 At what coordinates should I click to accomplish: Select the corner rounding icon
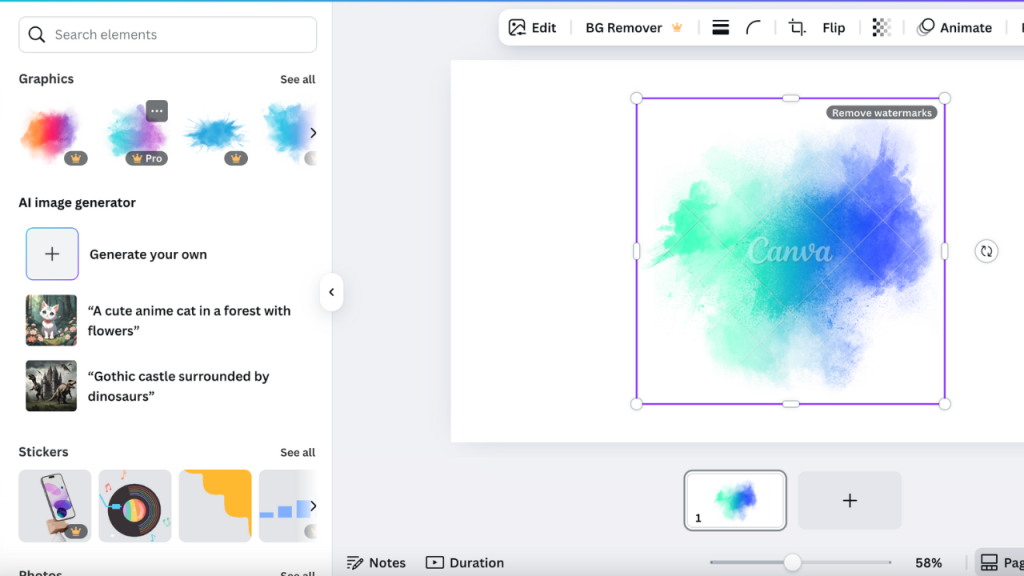[753, 27]
